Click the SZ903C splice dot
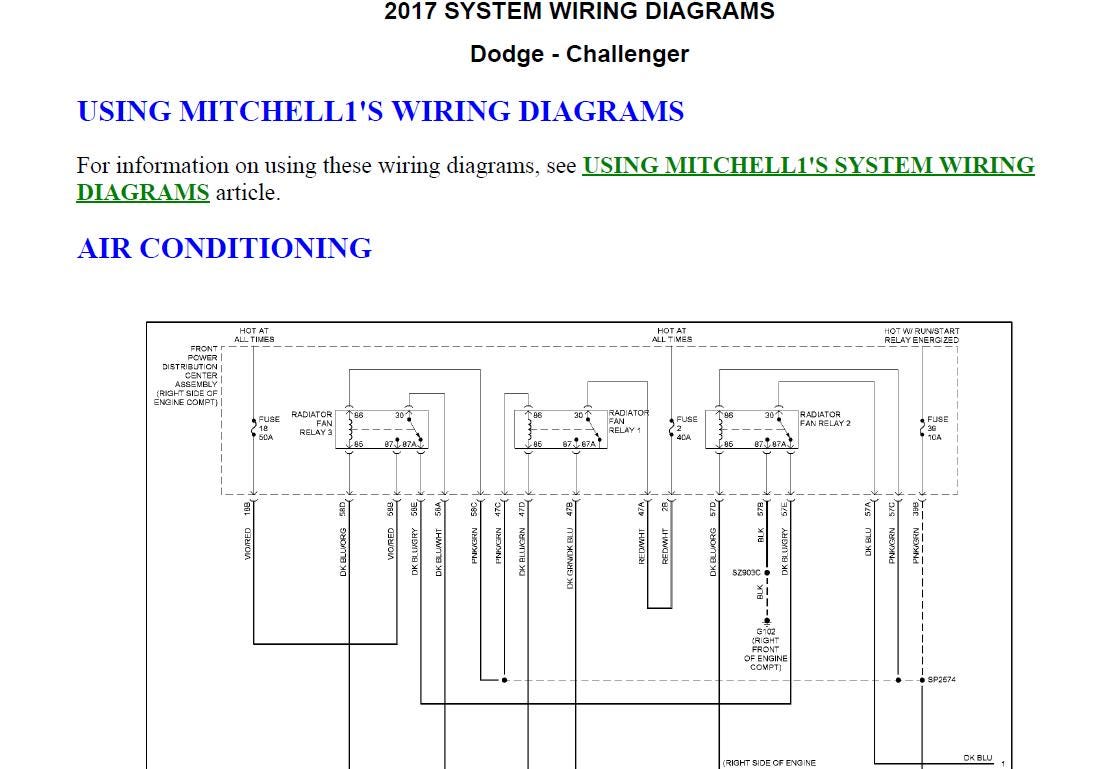The width and height of the screenshot is (1117, 769). tap(767, 573)
